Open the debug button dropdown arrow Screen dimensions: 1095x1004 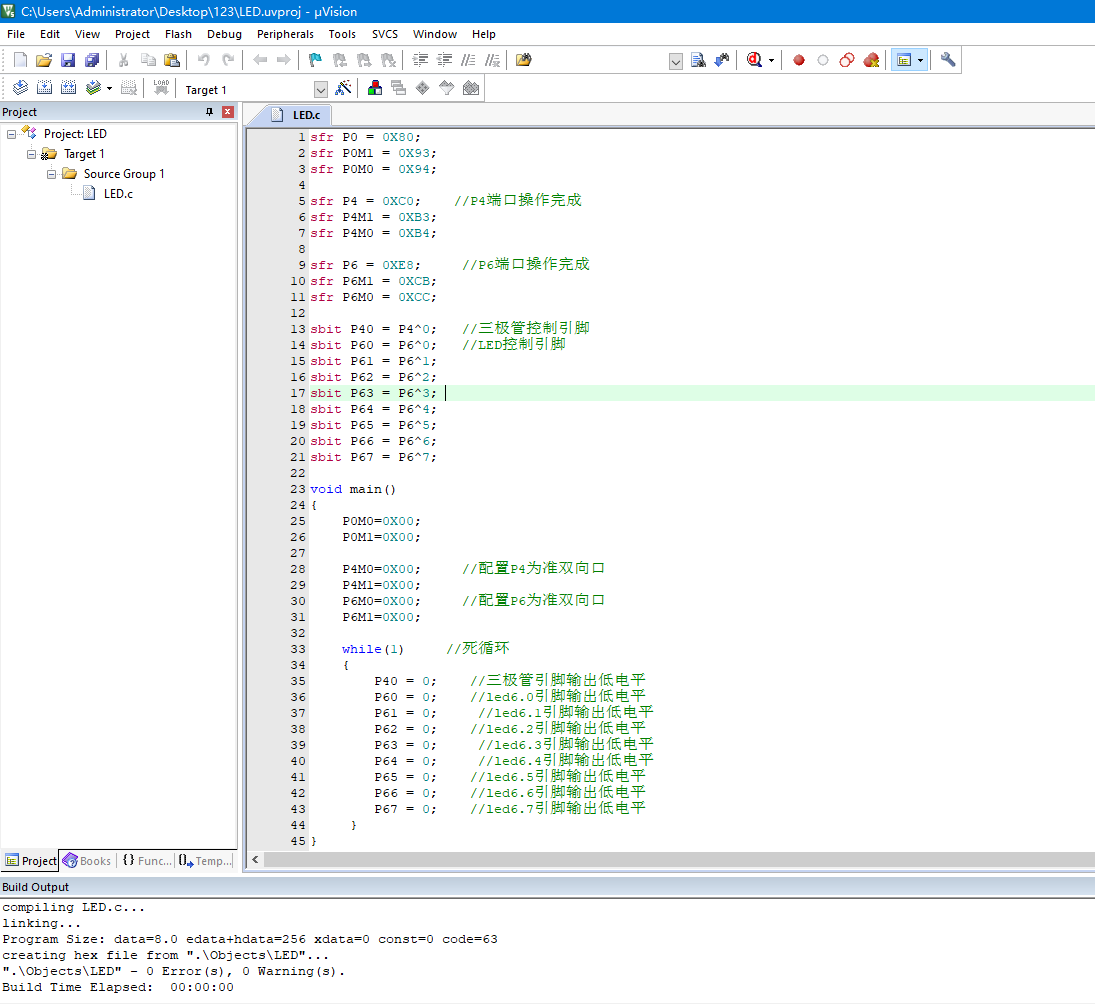pos(771,61)
